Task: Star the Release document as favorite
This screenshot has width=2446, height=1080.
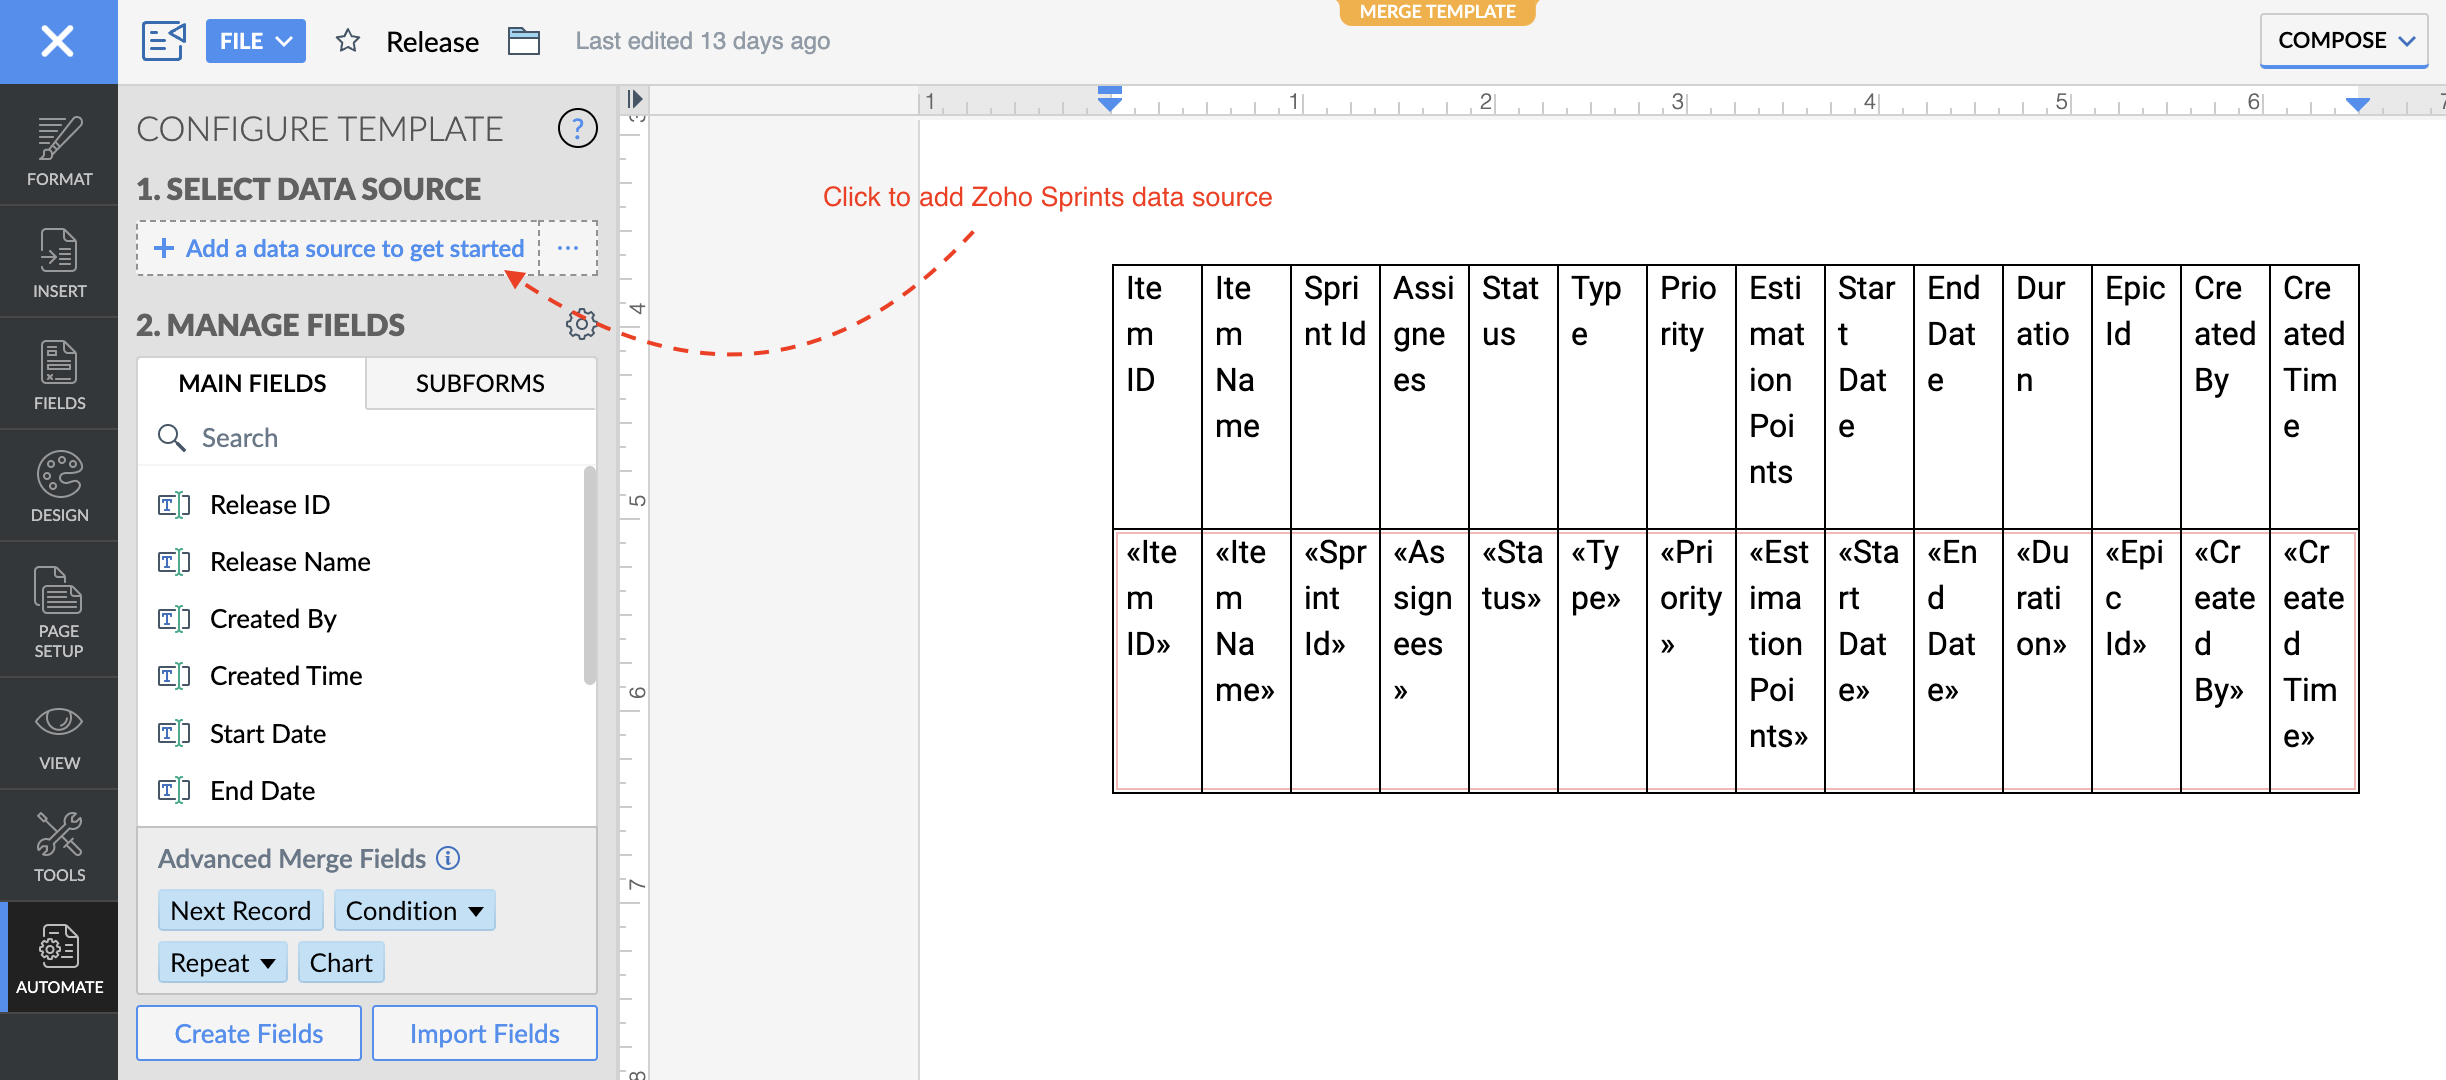Action: pos(347,41)
